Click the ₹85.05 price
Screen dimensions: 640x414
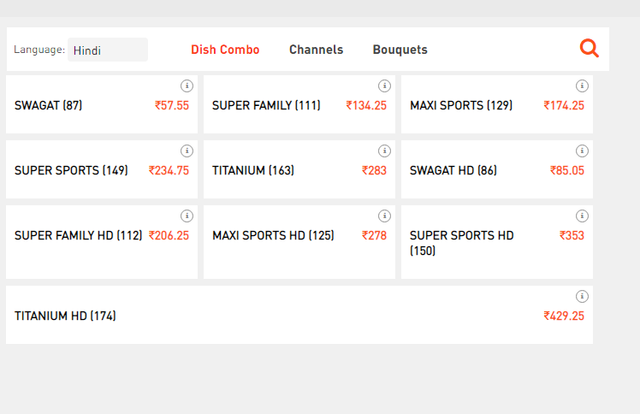[567, 170]
